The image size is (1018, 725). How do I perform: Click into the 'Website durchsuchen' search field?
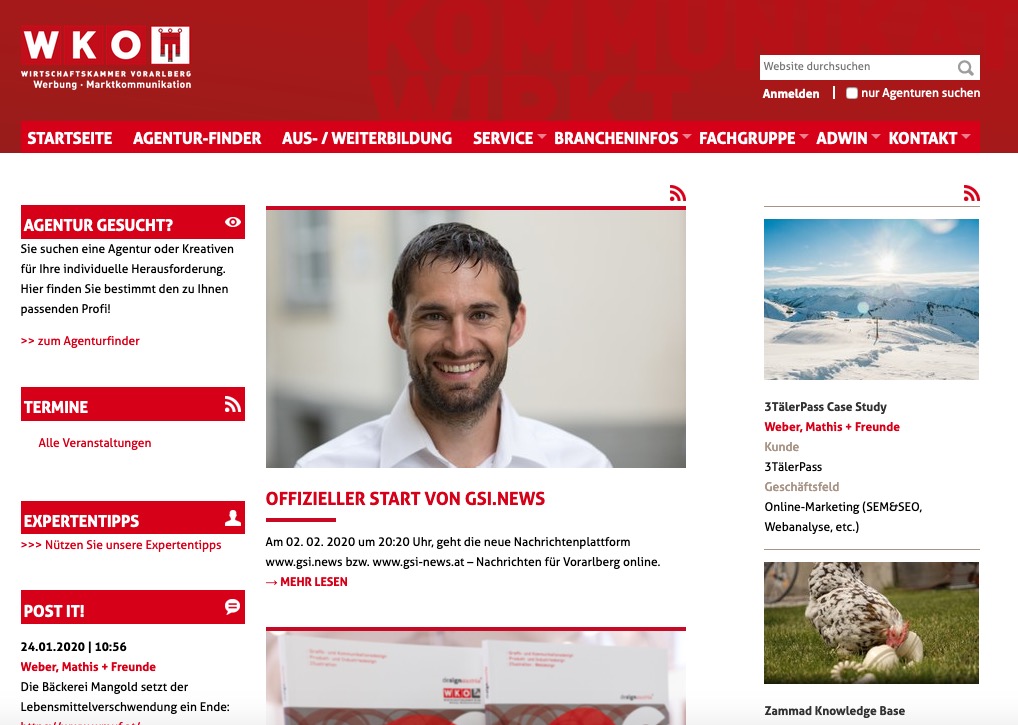click(x=858, y=67)
